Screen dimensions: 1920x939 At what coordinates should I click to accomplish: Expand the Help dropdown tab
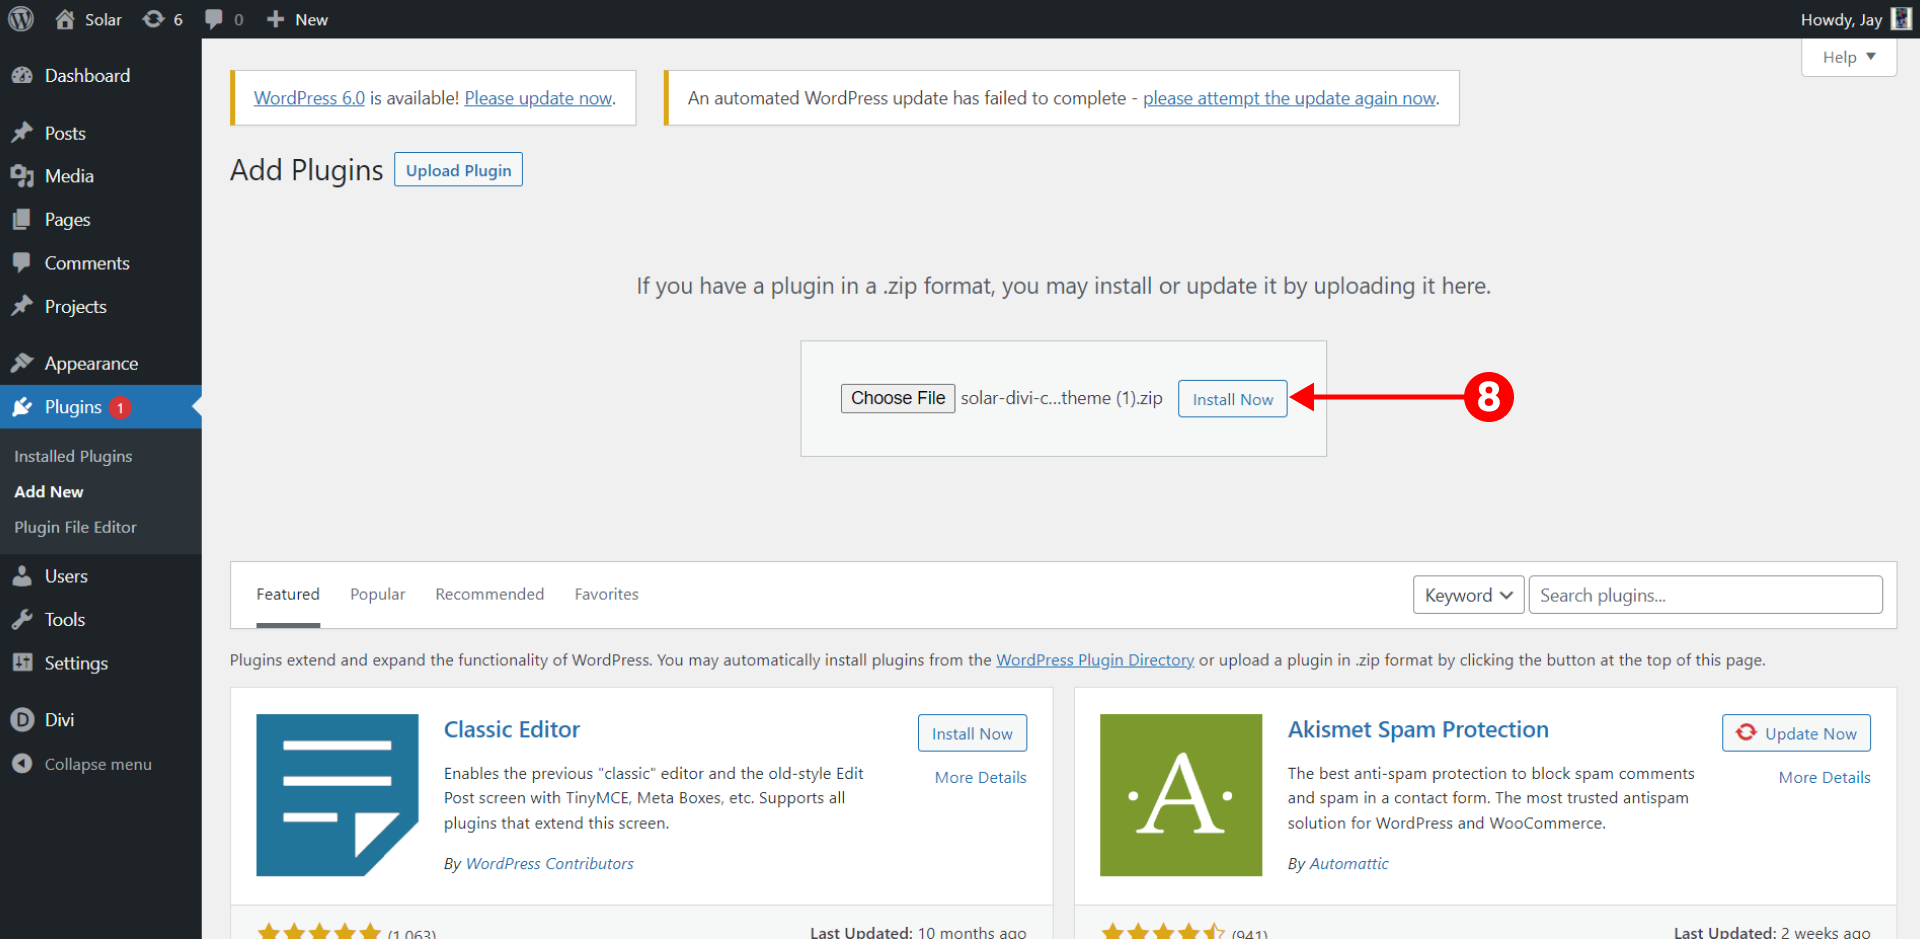pos(1849,57)
